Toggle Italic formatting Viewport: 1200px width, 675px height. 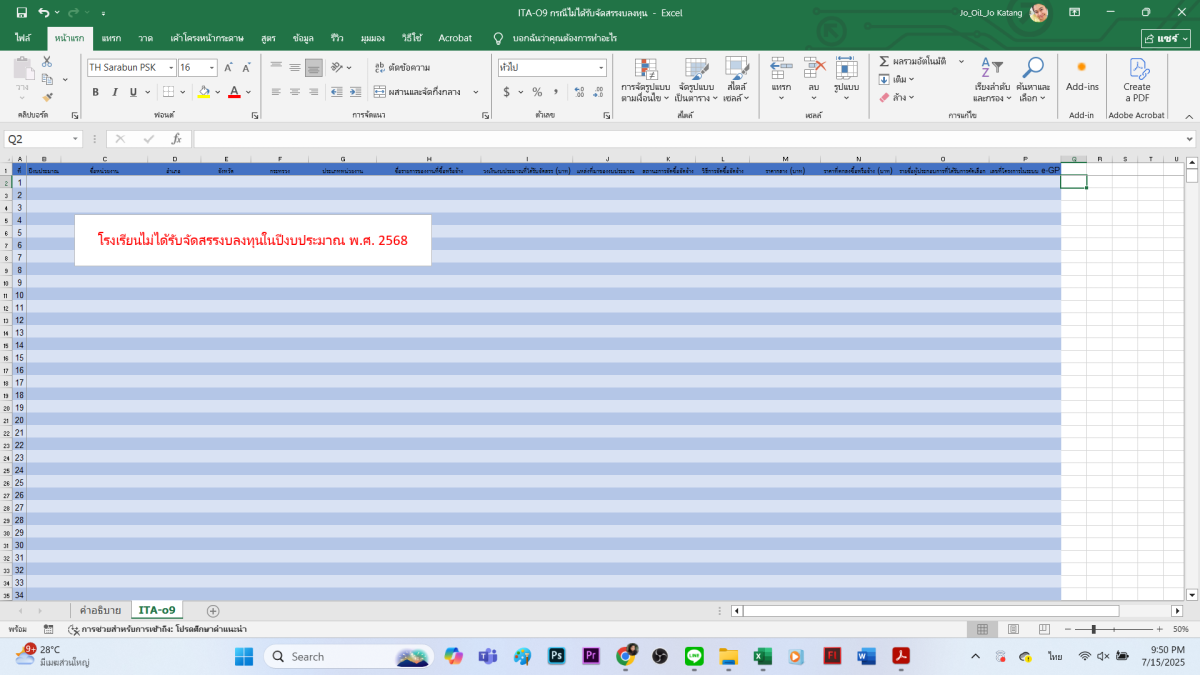point(115,92)
